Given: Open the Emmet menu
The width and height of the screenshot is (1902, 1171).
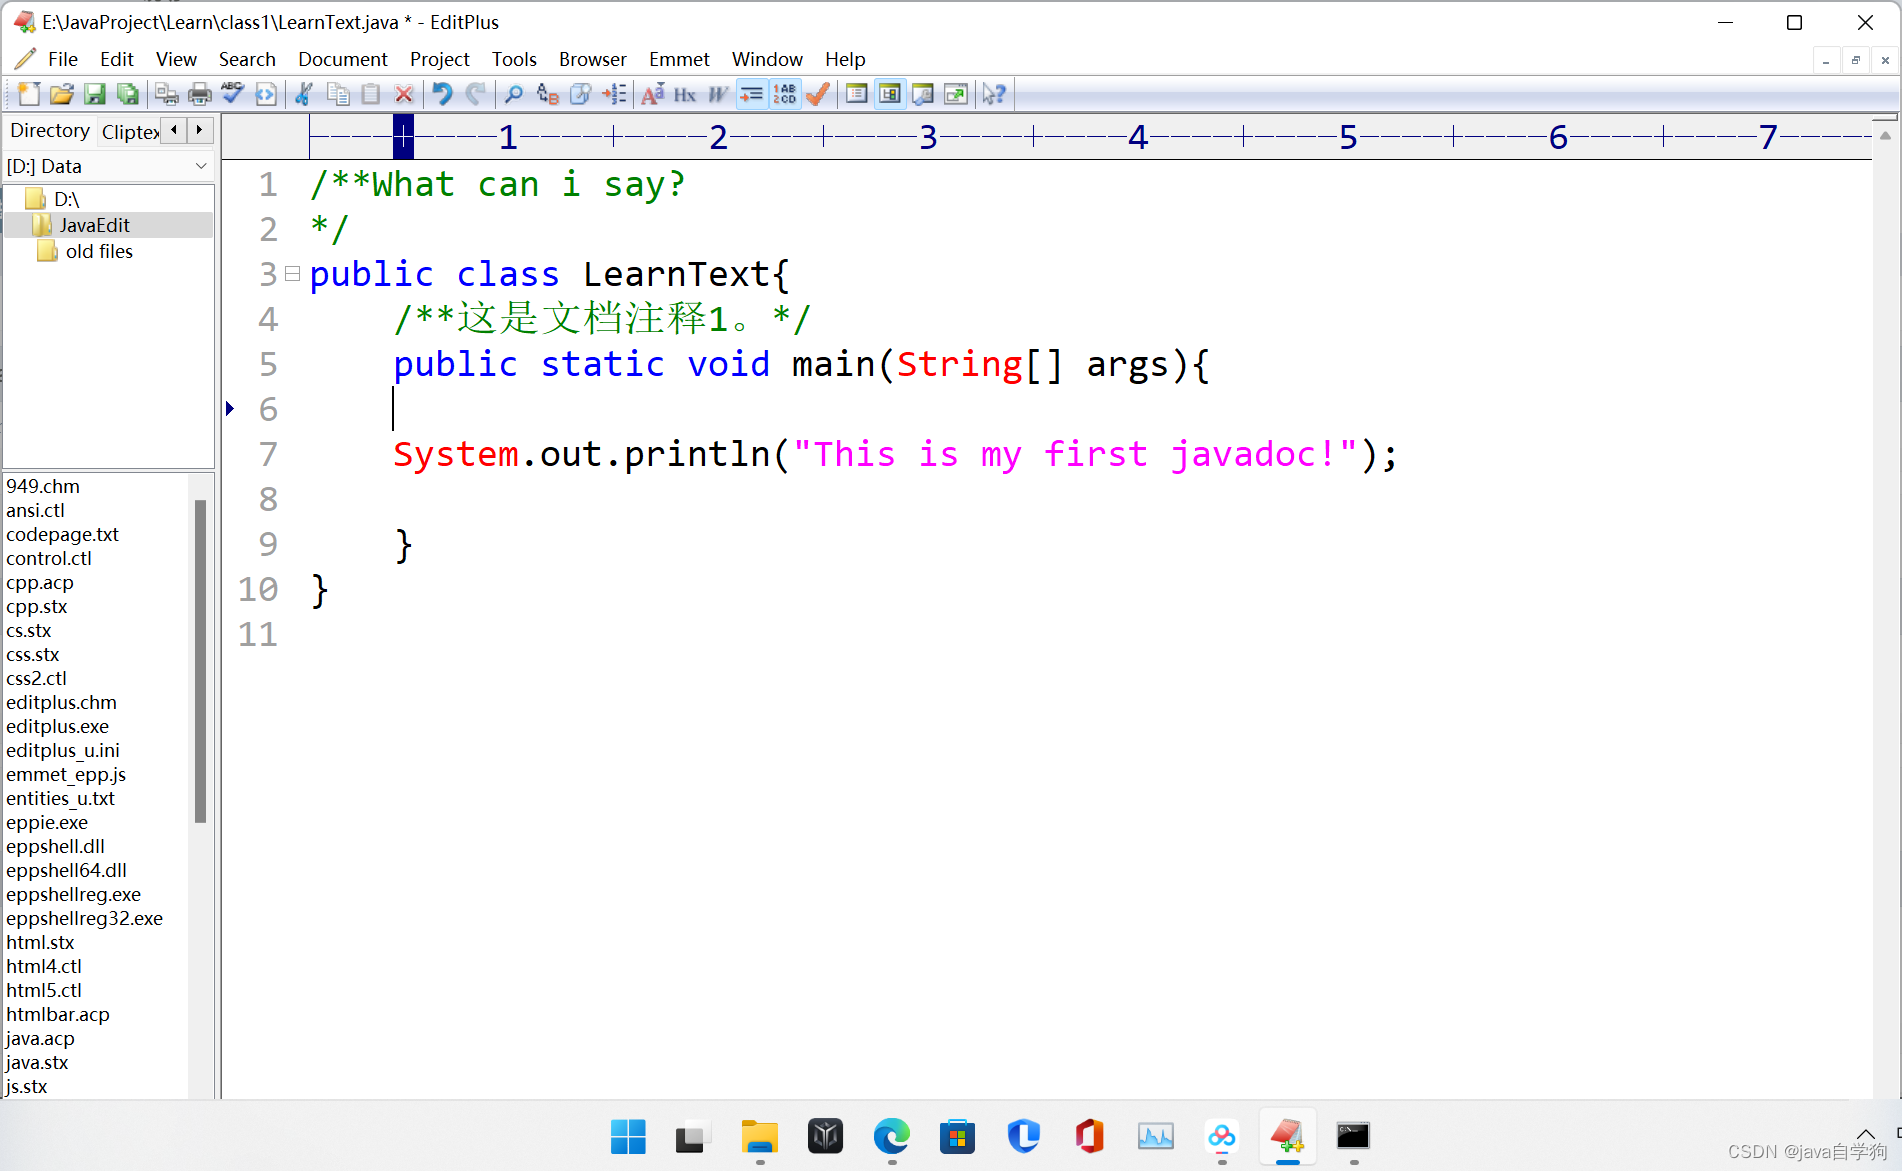Looking at the screenshot, I should coord(679,59).
